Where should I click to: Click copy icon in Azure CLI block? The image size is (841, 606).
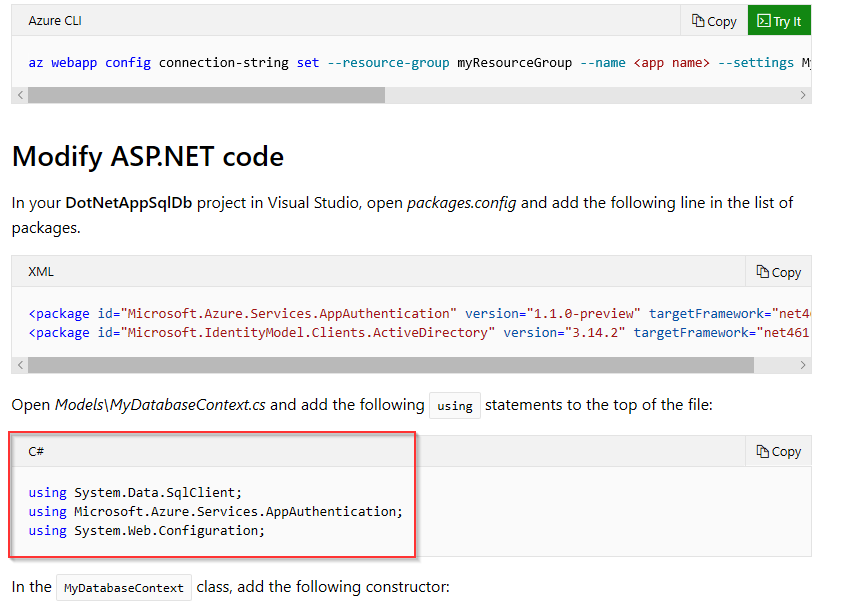698,21
